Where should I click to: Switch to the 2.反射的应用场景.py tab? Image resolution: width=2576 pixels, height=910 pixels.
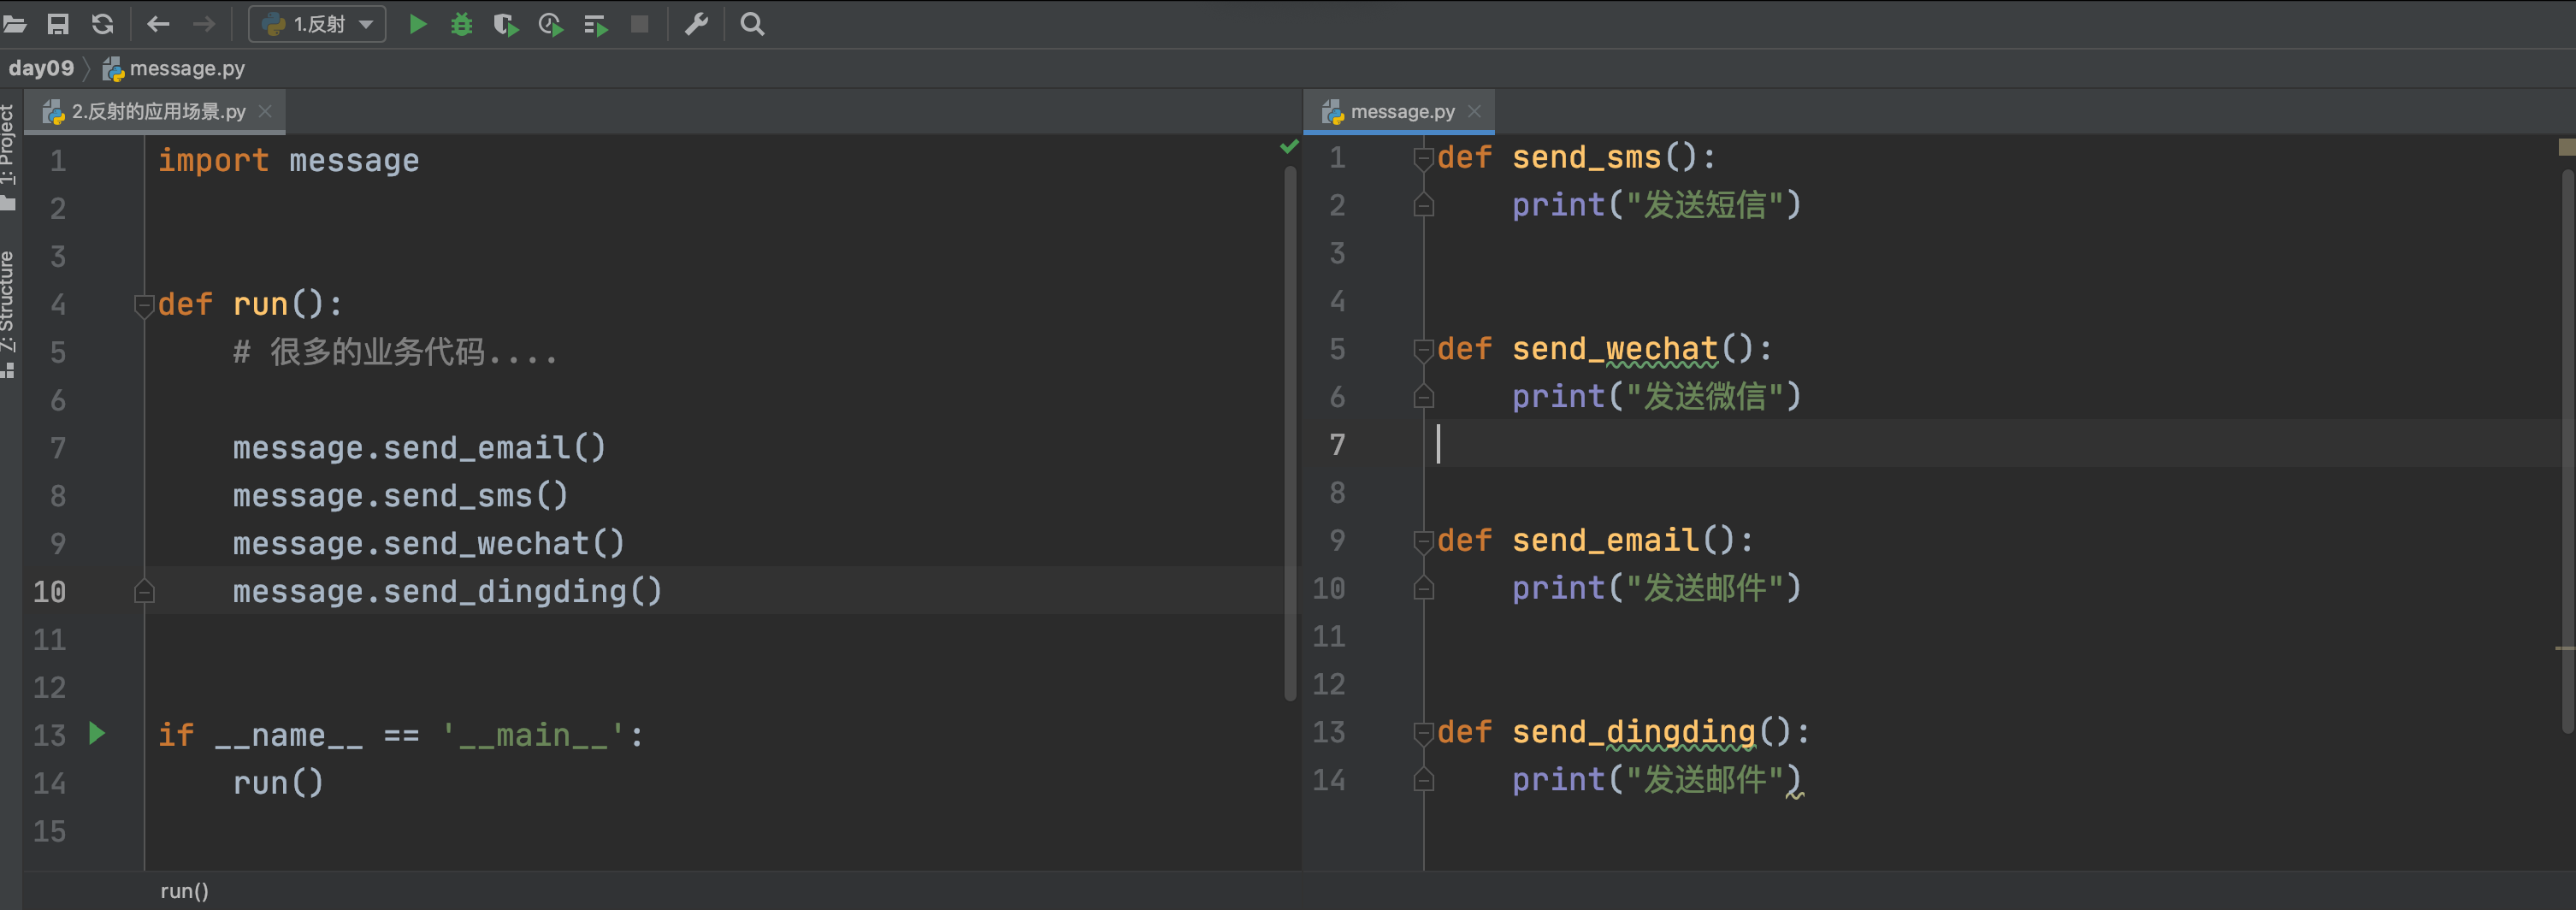point(158,111)
